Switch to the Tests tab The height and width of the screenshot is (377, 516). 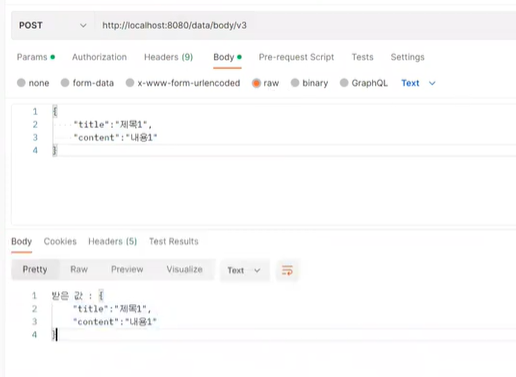[x=362, y=57]
